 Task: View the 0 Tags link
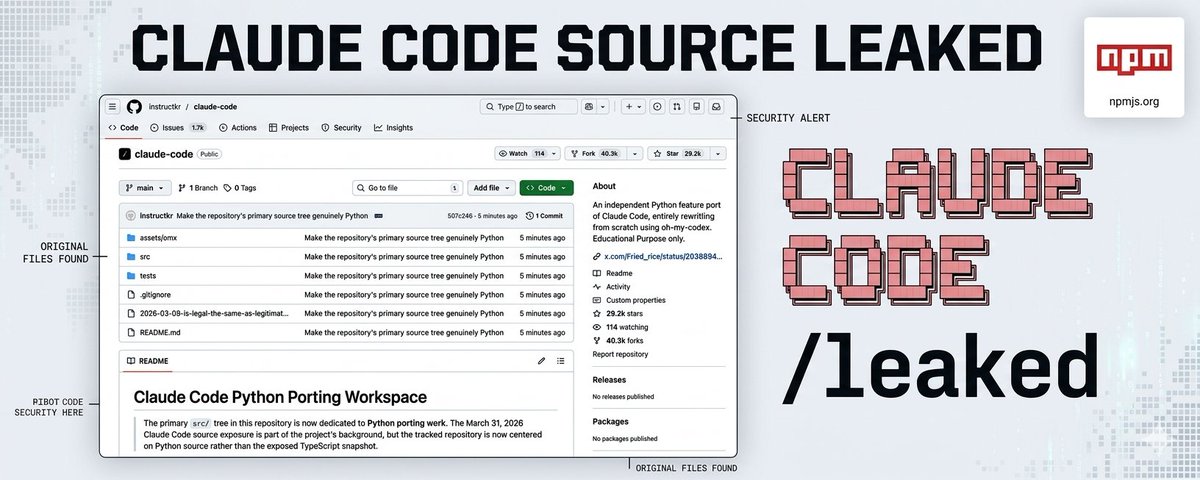pos(240,187)
